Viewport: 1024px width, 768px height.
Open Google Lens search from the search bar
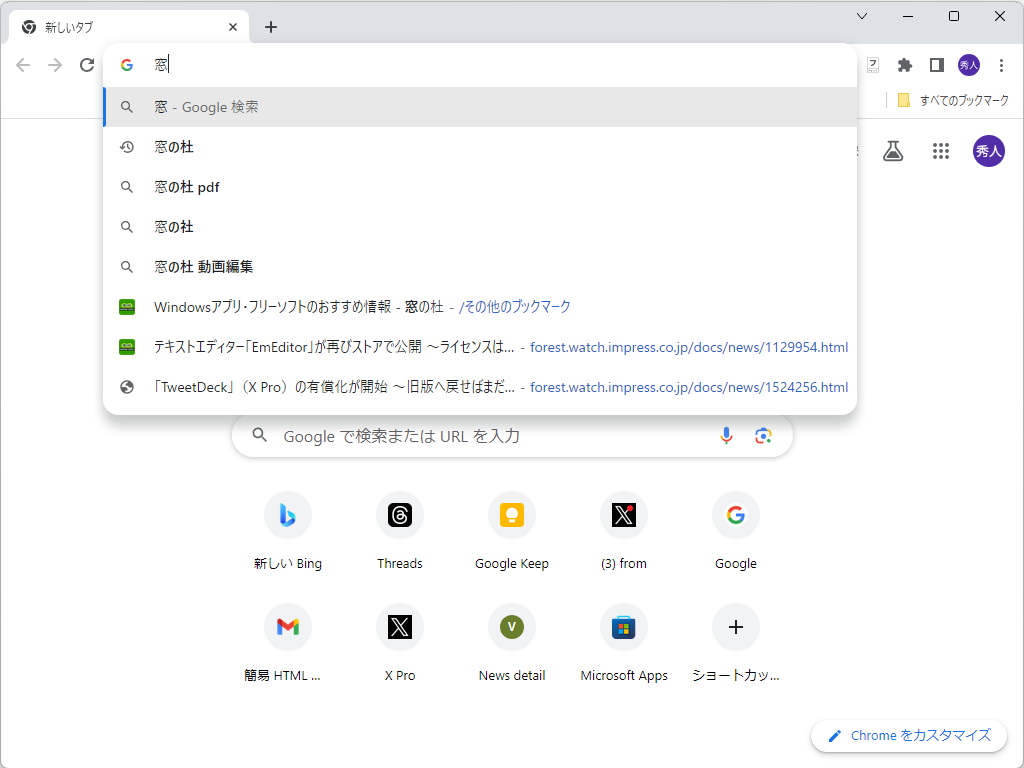(x=763, y=436)
